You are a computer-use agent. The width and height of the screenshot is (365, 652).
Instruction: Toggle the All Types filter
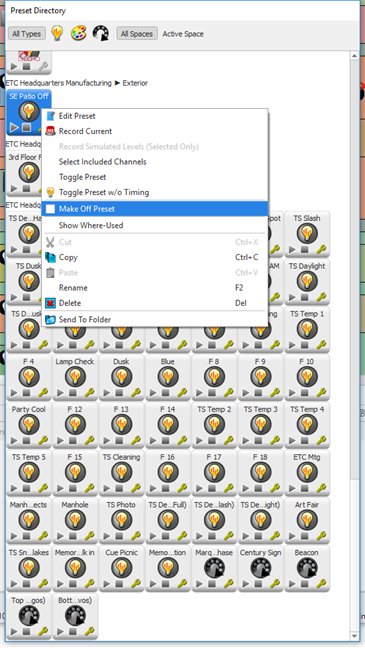(27, 34)
